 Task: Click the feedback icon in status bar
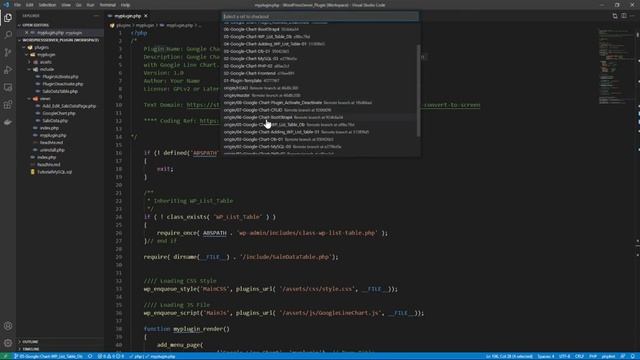pyautogui.click(x=623, y=356)
